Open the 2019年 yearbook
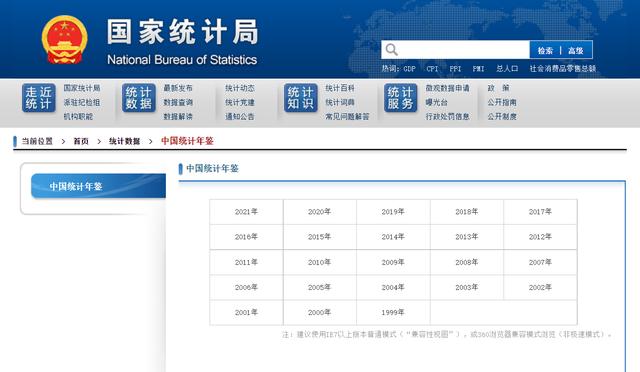Image resolution: width=640 pixels, height=372 pixels. (393, 212)
